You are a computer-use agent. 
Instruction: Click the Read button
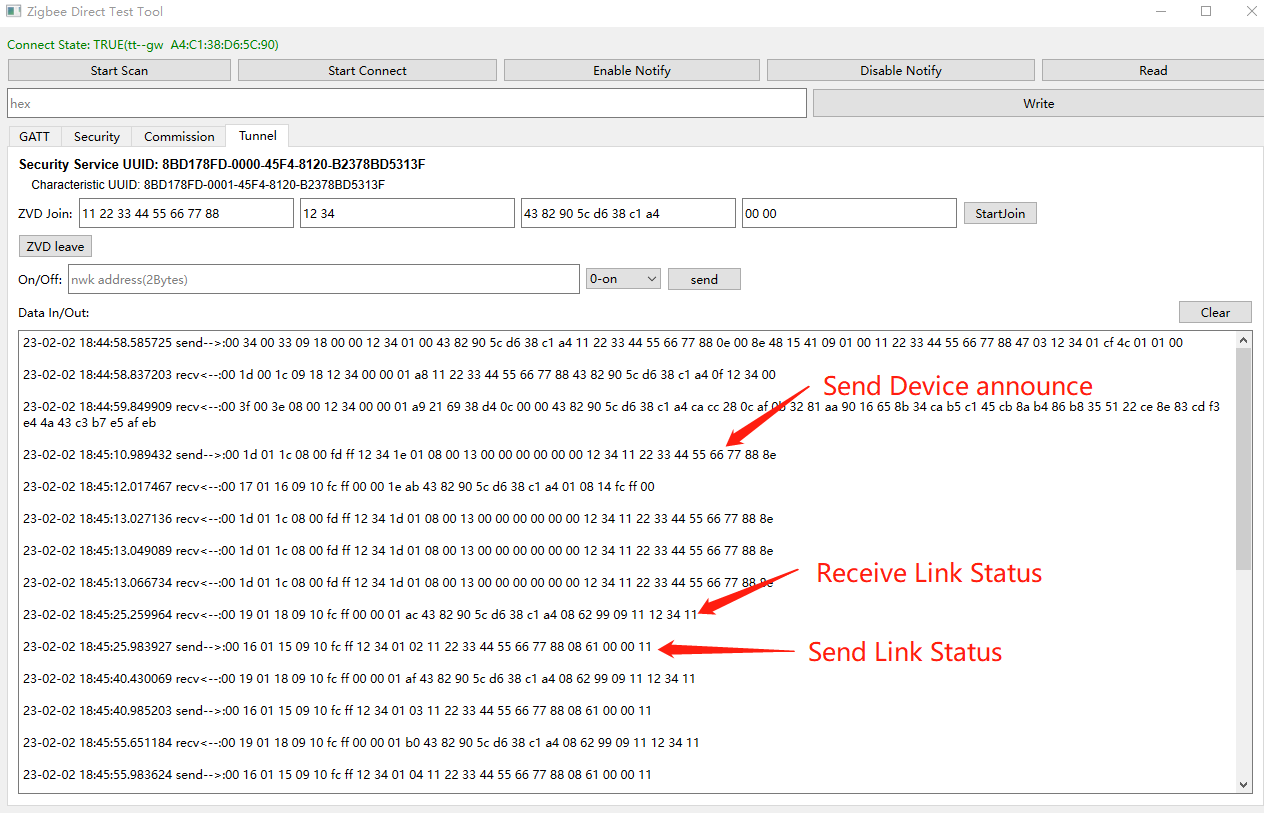tap(1153, 70)
